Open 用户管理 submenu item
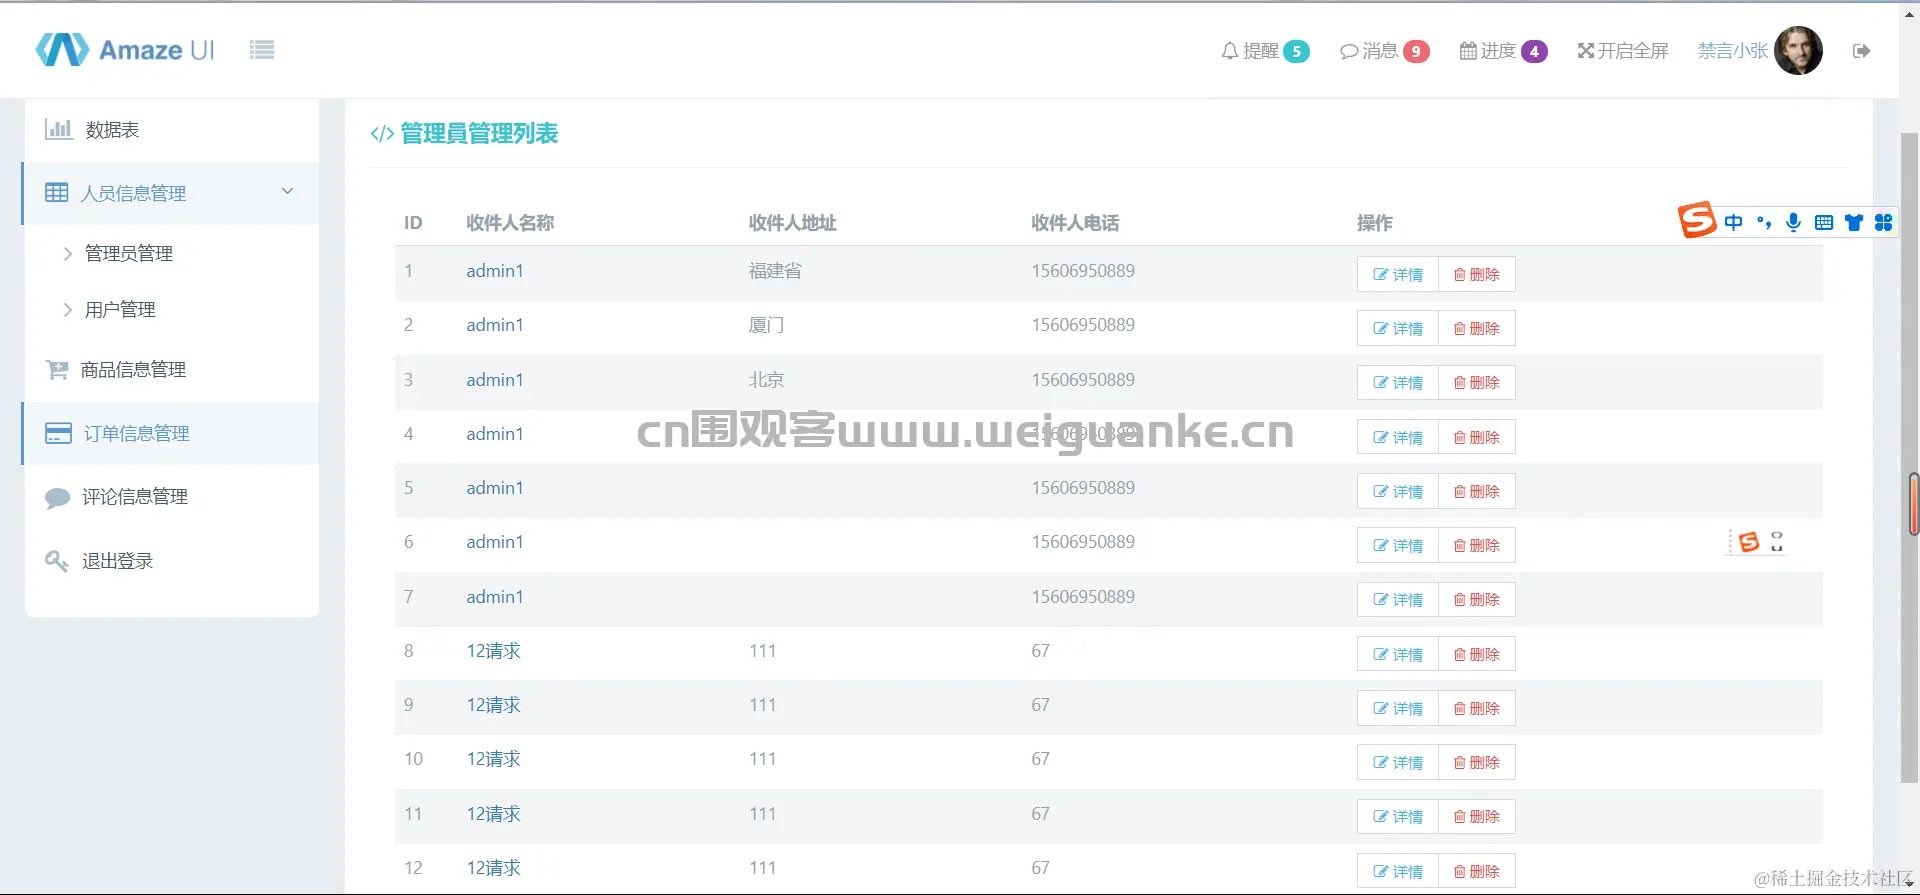 click(x=120, y=310)
